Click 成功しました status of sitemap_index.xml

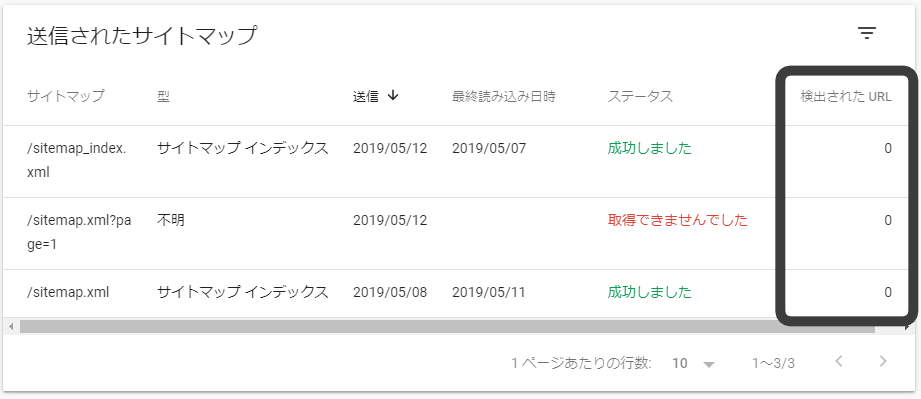[650, 149]
